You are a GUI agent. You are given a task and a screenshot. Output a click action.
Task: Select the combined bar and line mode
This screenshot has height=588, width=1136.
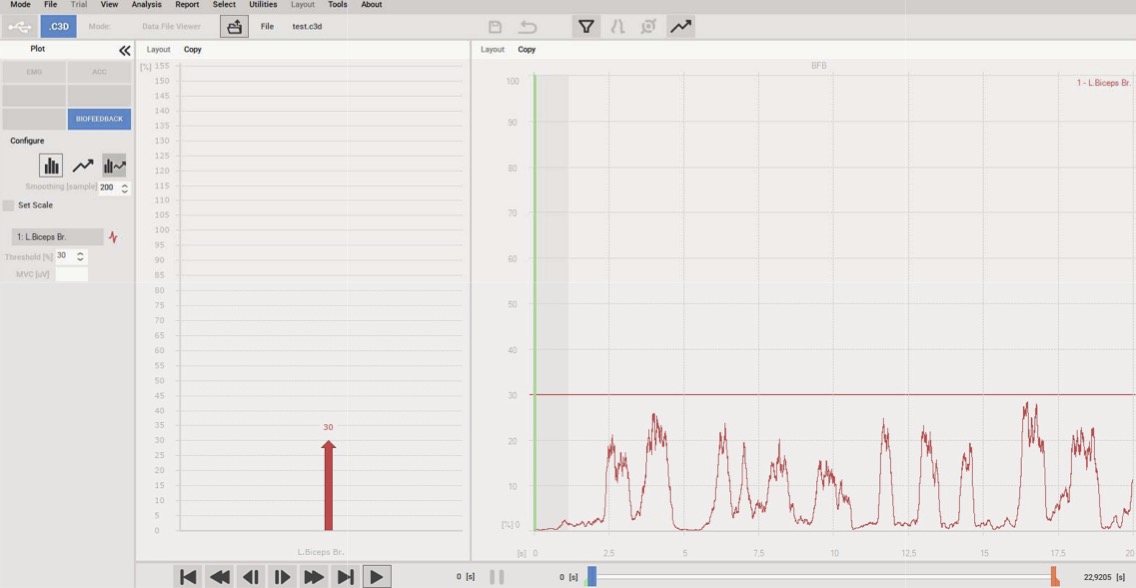coord(114,166)
